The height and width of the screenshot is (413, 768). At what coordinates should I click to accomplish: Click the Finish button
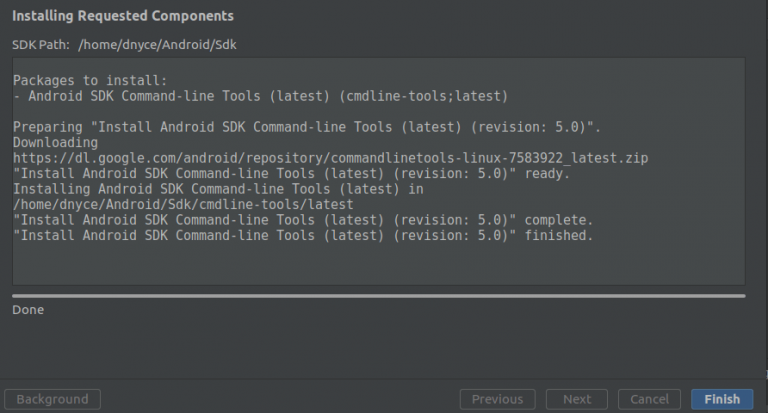[722, 399]
